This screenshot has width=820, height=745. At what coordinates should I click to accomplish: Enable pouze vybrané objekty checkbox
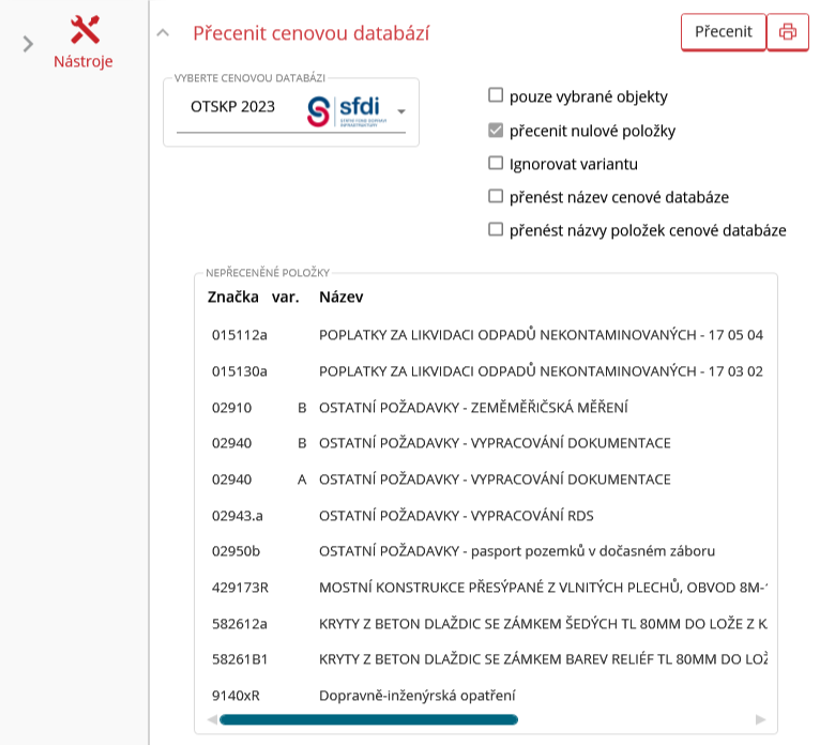coord(495,97)
